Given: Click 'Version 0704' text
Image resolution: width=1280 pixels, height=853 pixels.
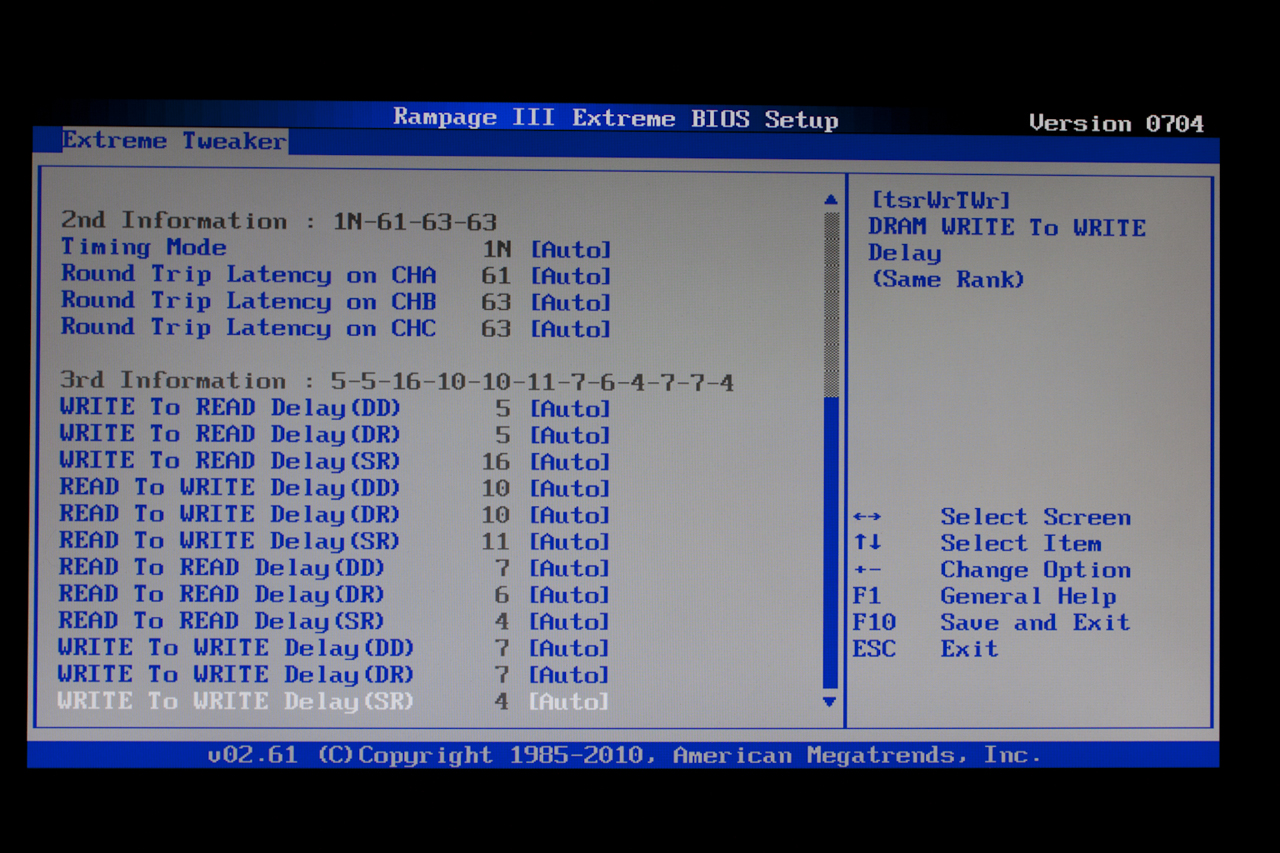Looking at the screenshot, I should click(x=1116, y=124).
